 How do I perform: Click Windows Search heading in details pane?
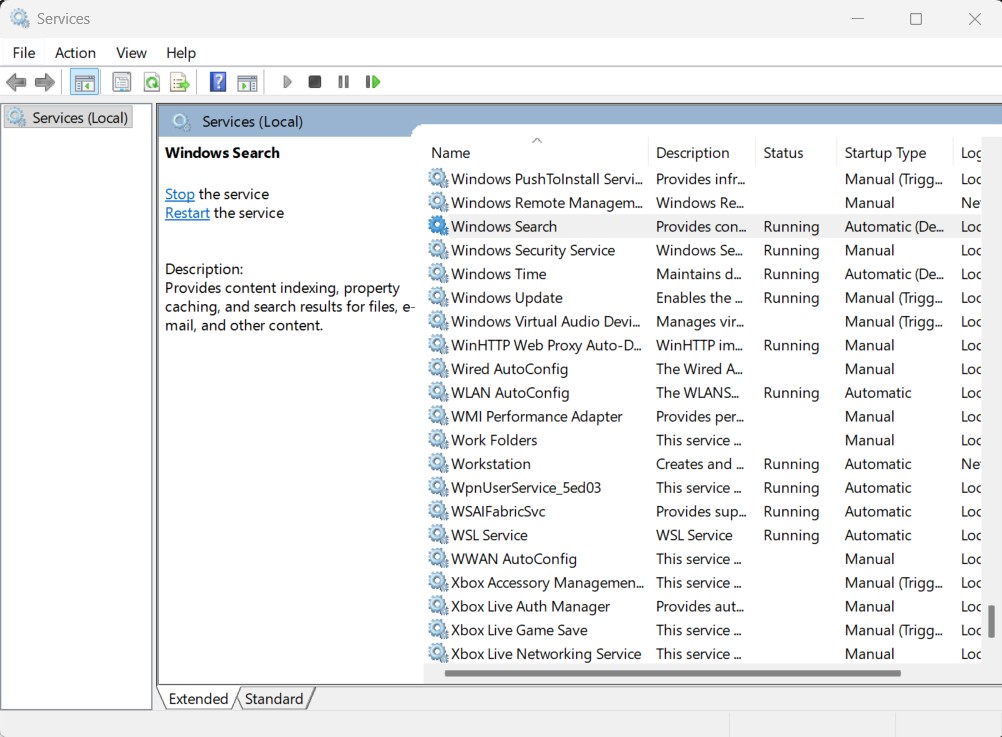[x=222, y=153]
